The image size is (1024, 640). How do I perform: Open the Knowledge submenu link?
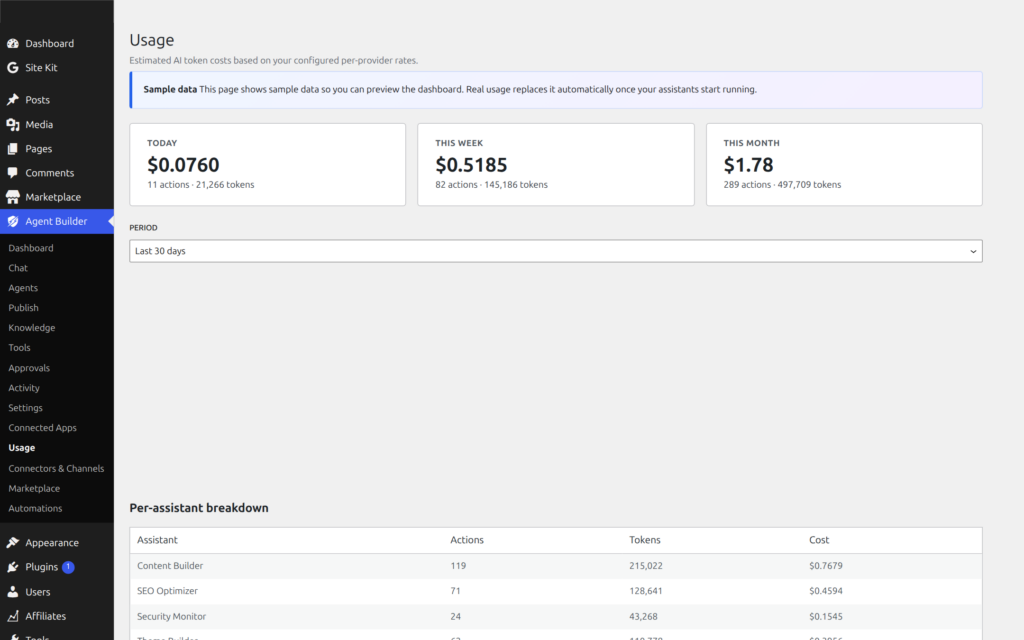pos(31,328)
